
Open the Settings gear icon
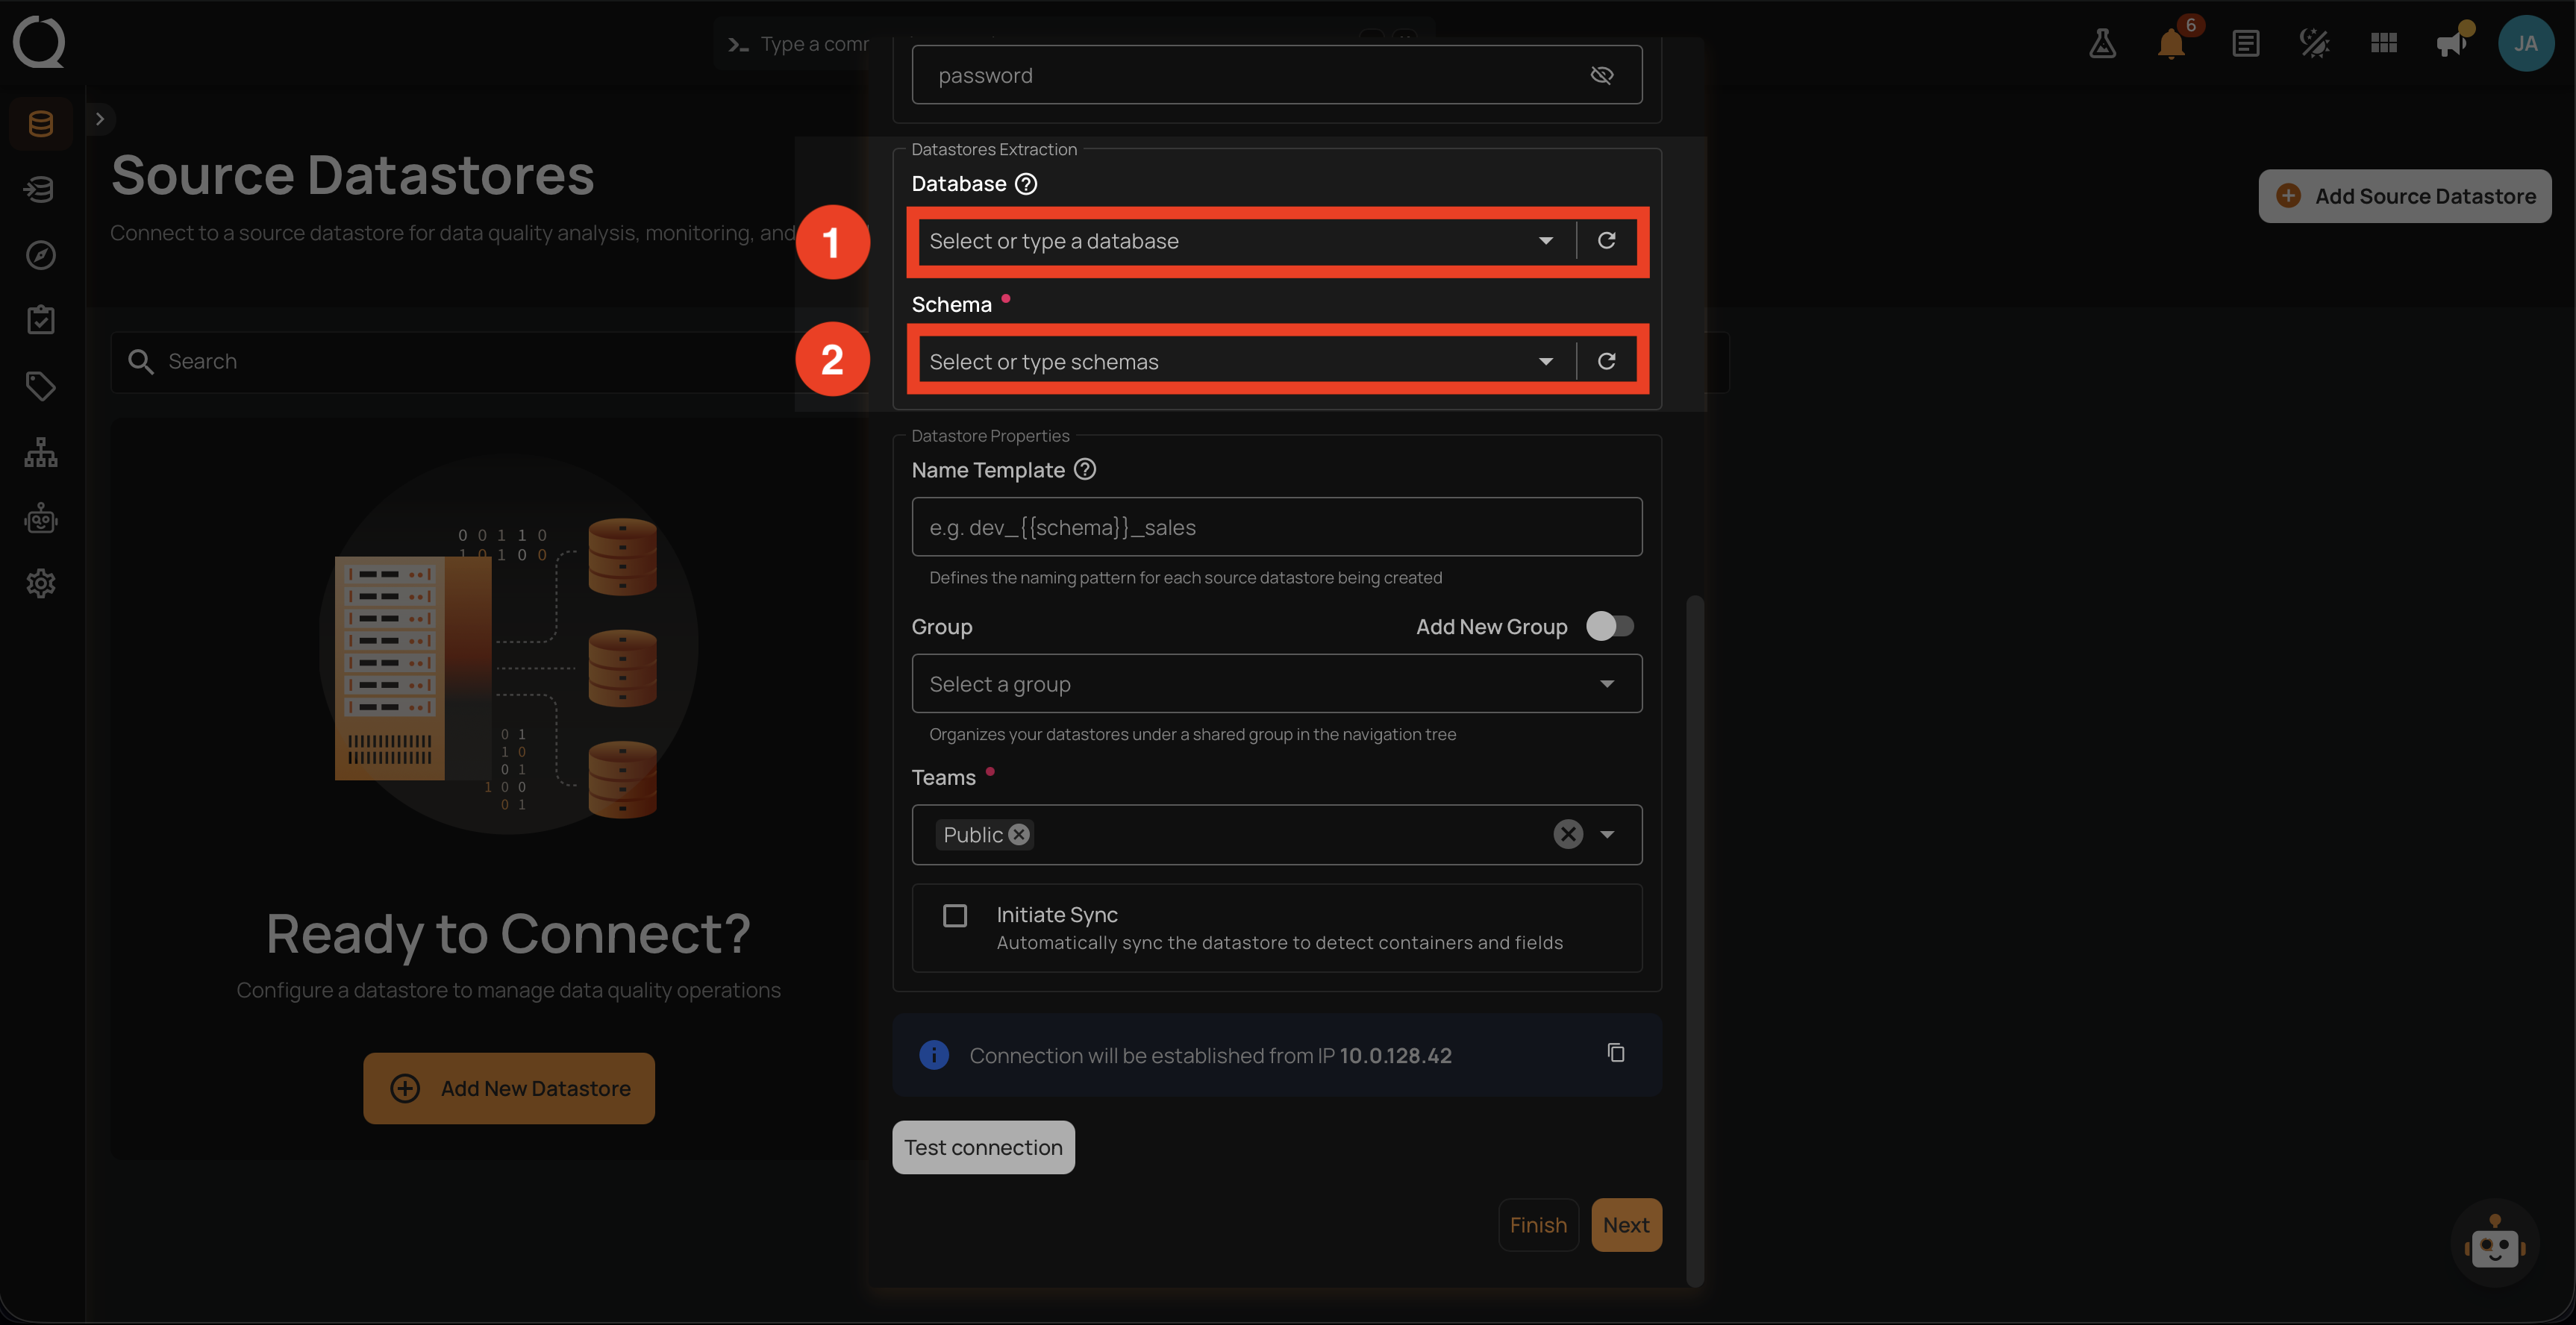(x=41, y=584)
